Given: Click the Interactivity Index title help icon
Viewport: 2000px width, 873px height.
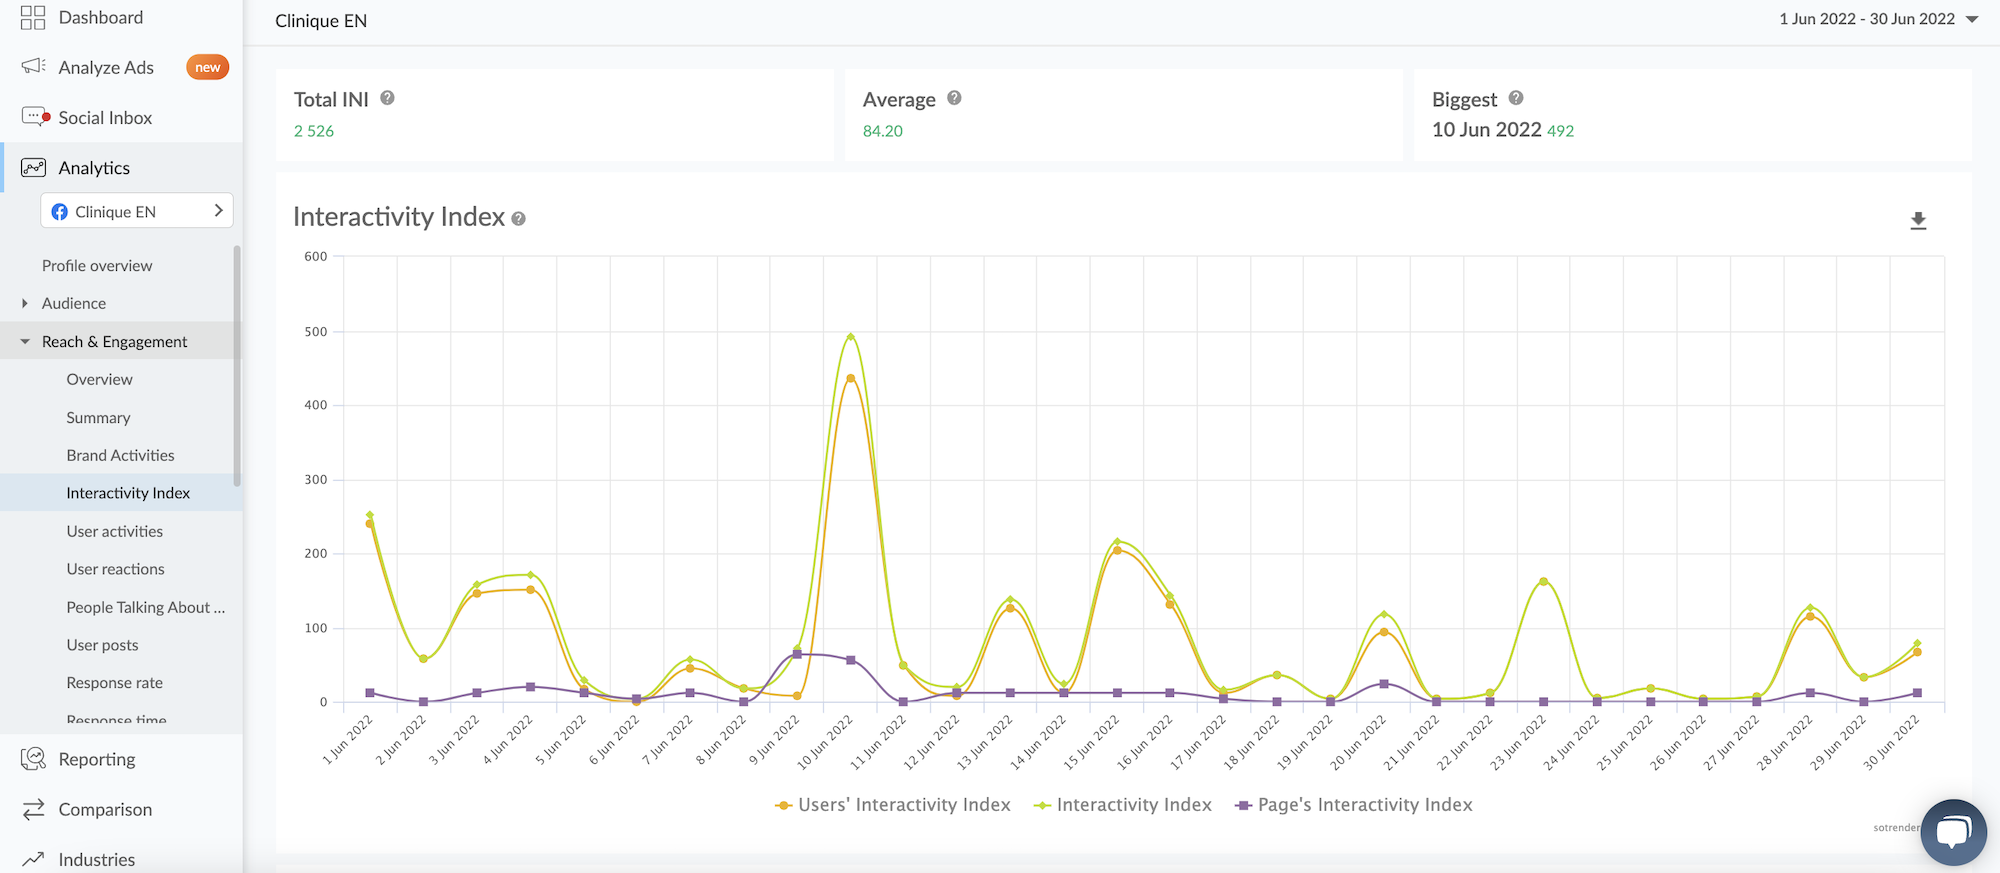Looking at the screenshot, I should pyautogui.click(x=518, y=219).
